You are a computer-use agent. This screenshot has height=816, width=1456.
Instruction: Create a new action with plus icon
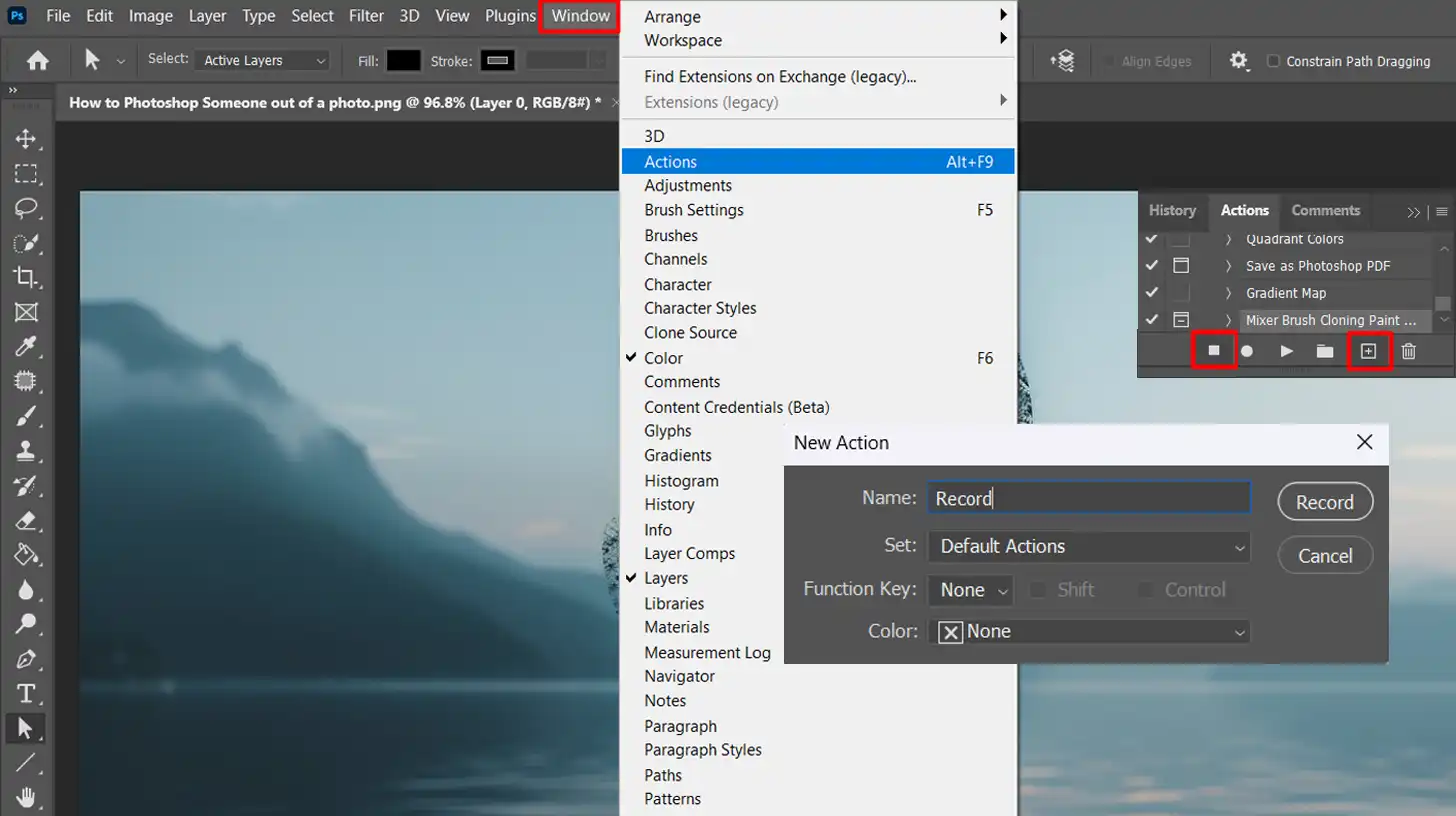[1369, 351]
